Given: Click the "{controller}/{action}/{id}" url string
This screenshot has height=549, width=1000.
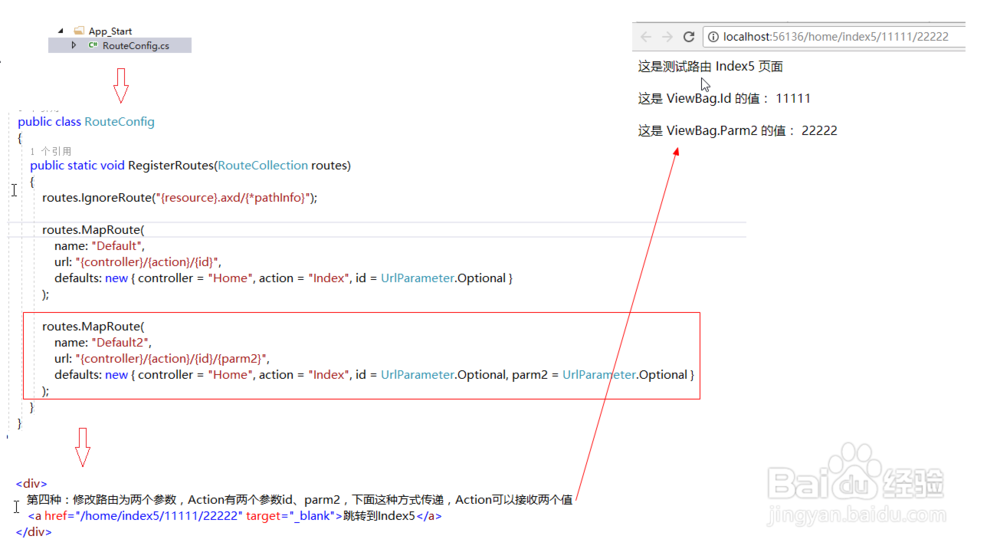Looking at the screenshot, I should [x=148, y=262].
